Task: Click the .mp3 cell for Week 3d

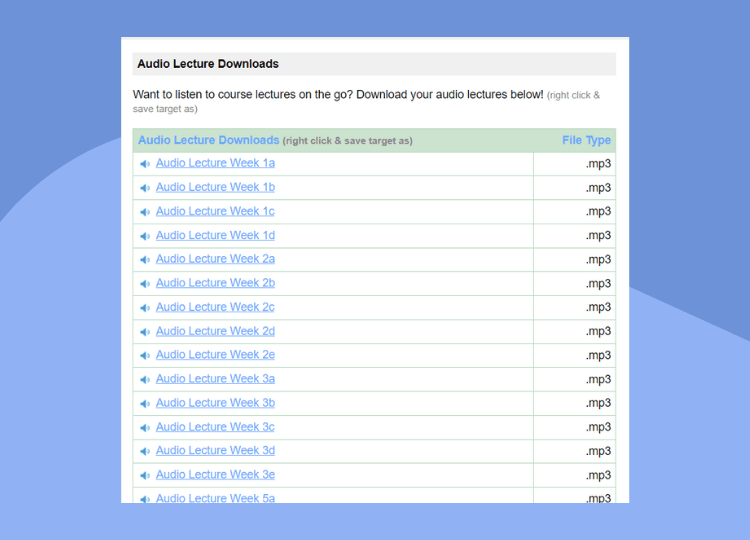Action: coord(574,451)
